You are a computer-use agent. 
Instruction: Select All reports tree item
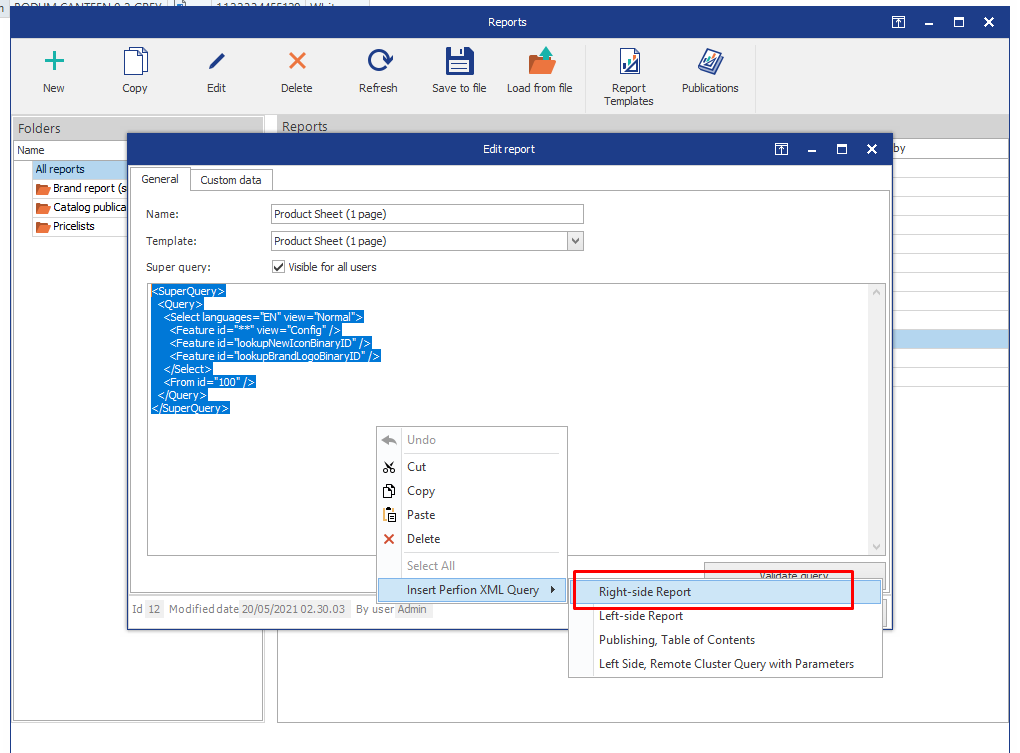pyautogui.click(x=80, y=169)
